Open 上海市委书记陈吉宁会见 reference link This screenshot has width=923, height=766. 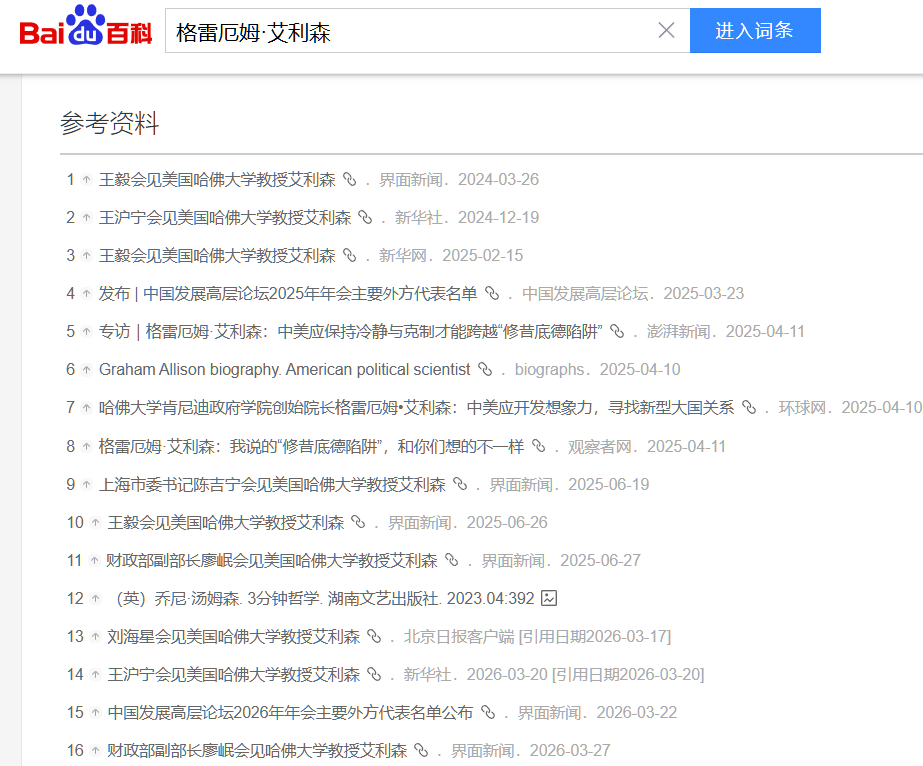[273, 485]
